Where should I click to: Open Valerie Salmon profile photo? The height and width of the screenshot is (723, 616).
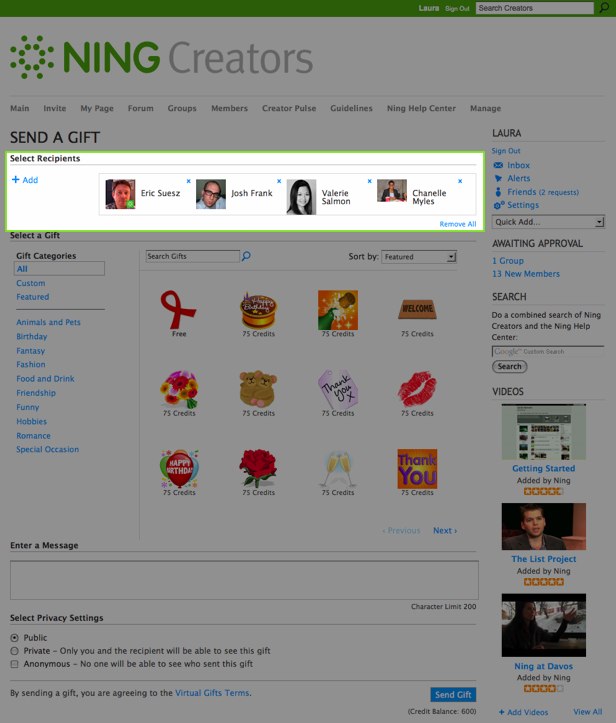[x=301, y=197]
